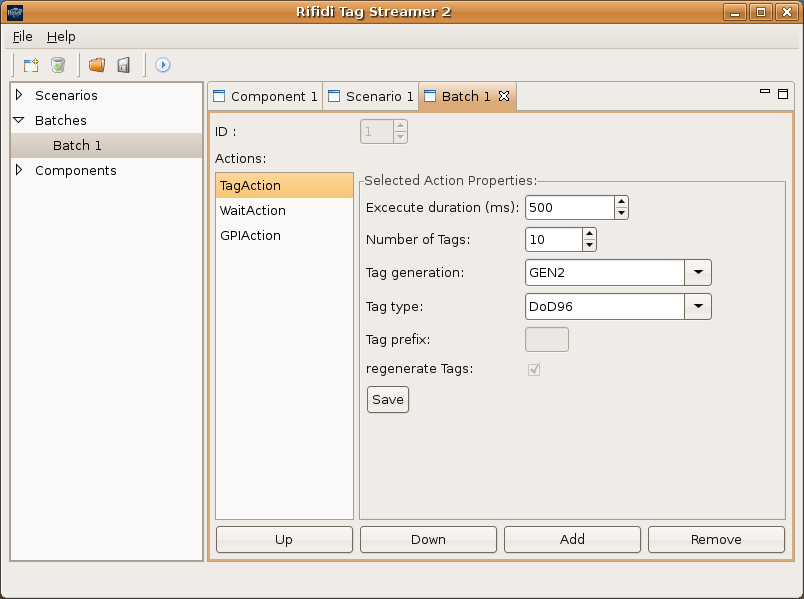Collapse the Batches tree node
Screen dimensions: 804x599
click(19, 120)
